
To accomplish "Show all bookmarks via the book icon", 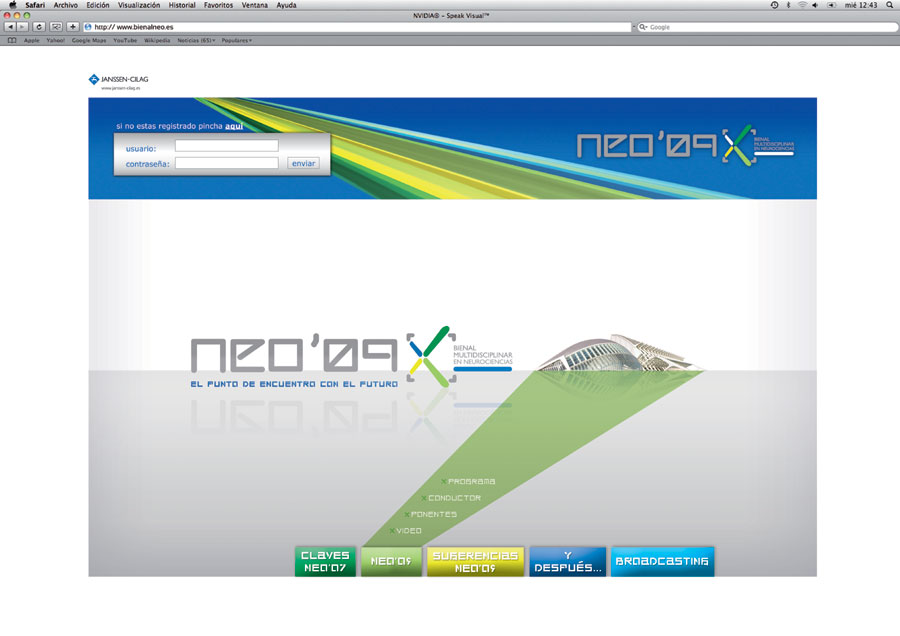I will 12,41.
